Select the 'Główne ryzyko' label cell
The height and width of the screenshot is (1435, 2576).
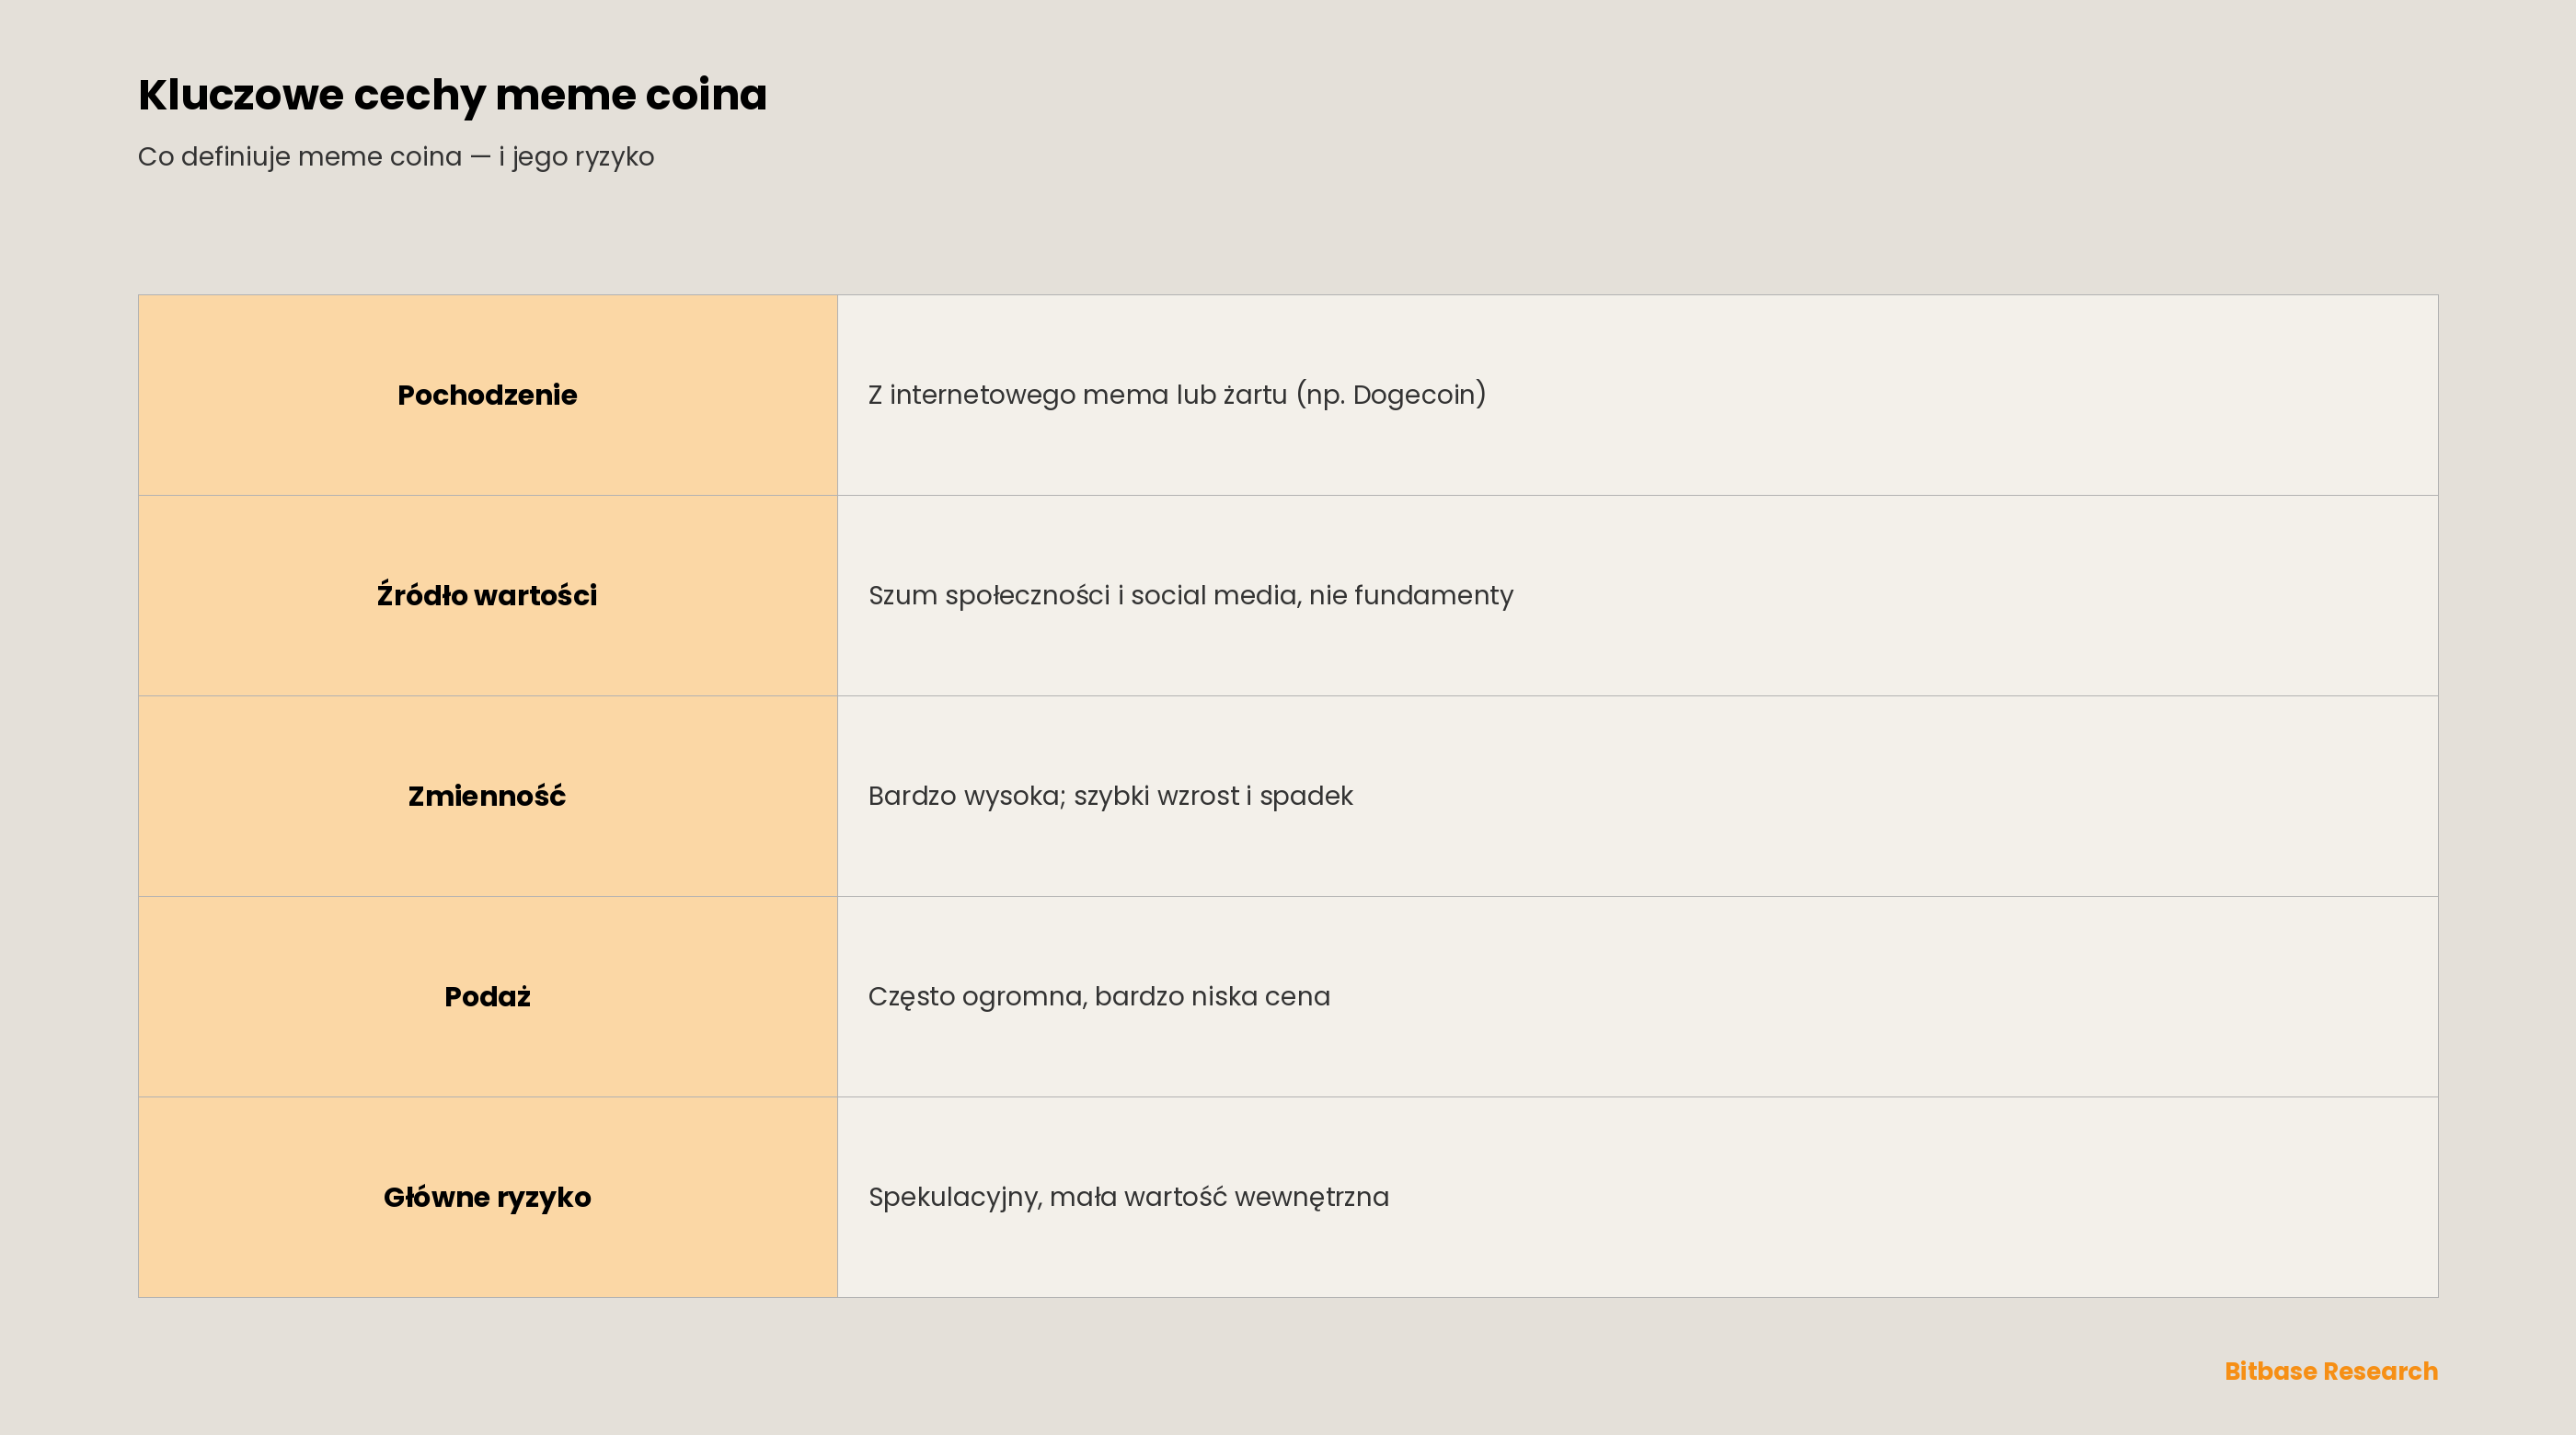coord(488,1197)
